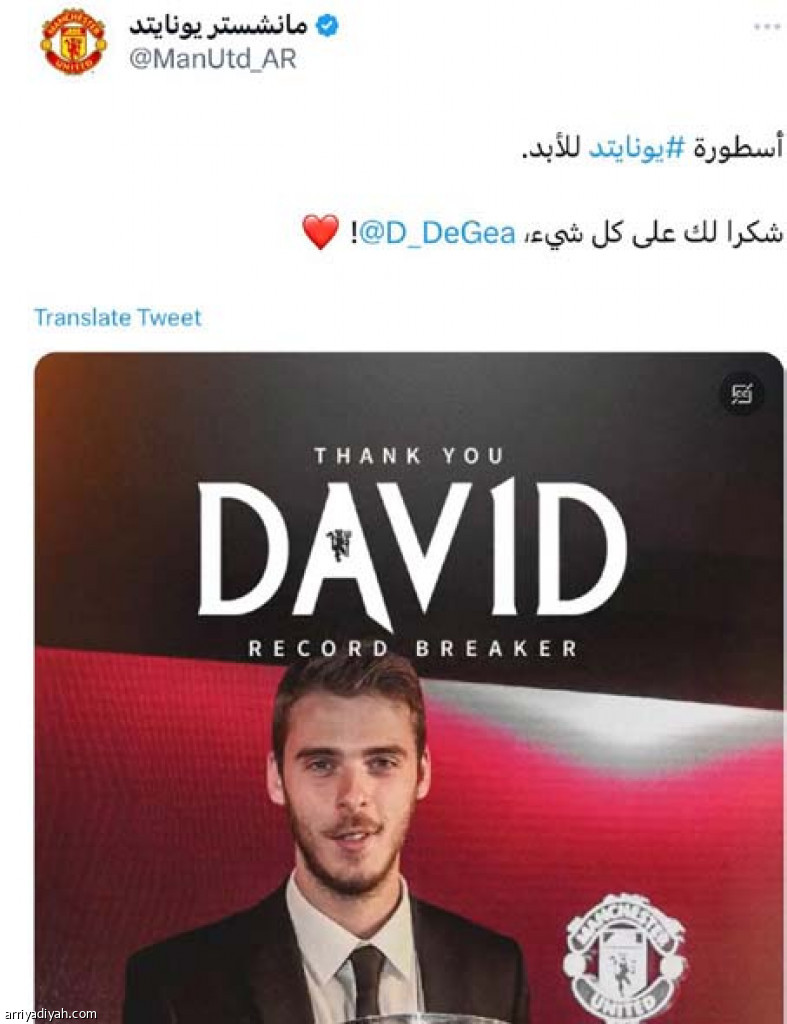The height and width of the screenshot is (1024, 787).
Task: Click the RECORD BREAKER caption text
Action: click(414, 648)
